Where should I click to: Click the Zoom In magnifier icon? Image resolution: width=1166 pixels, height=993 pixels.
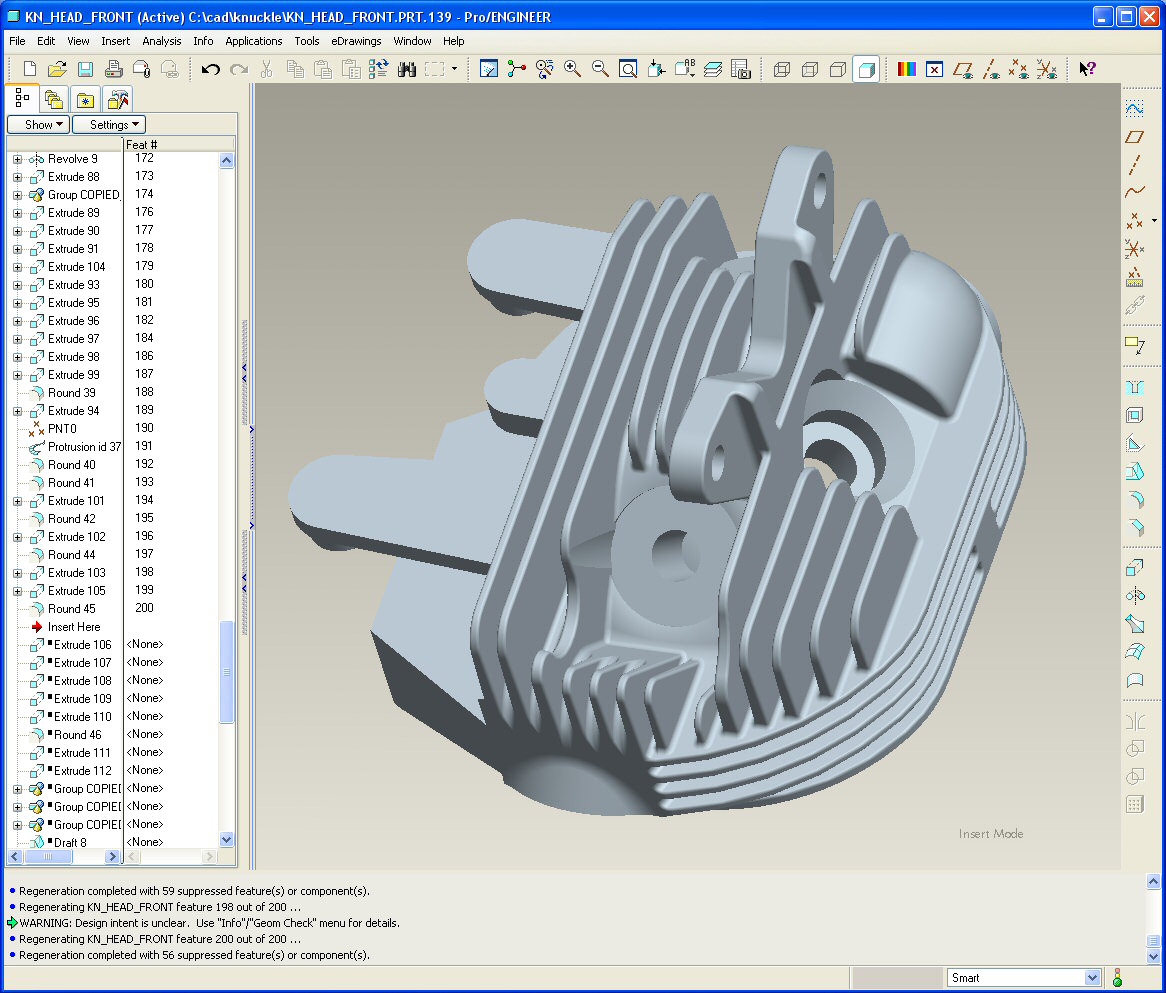pyautogui.click(x=573, y=69)
